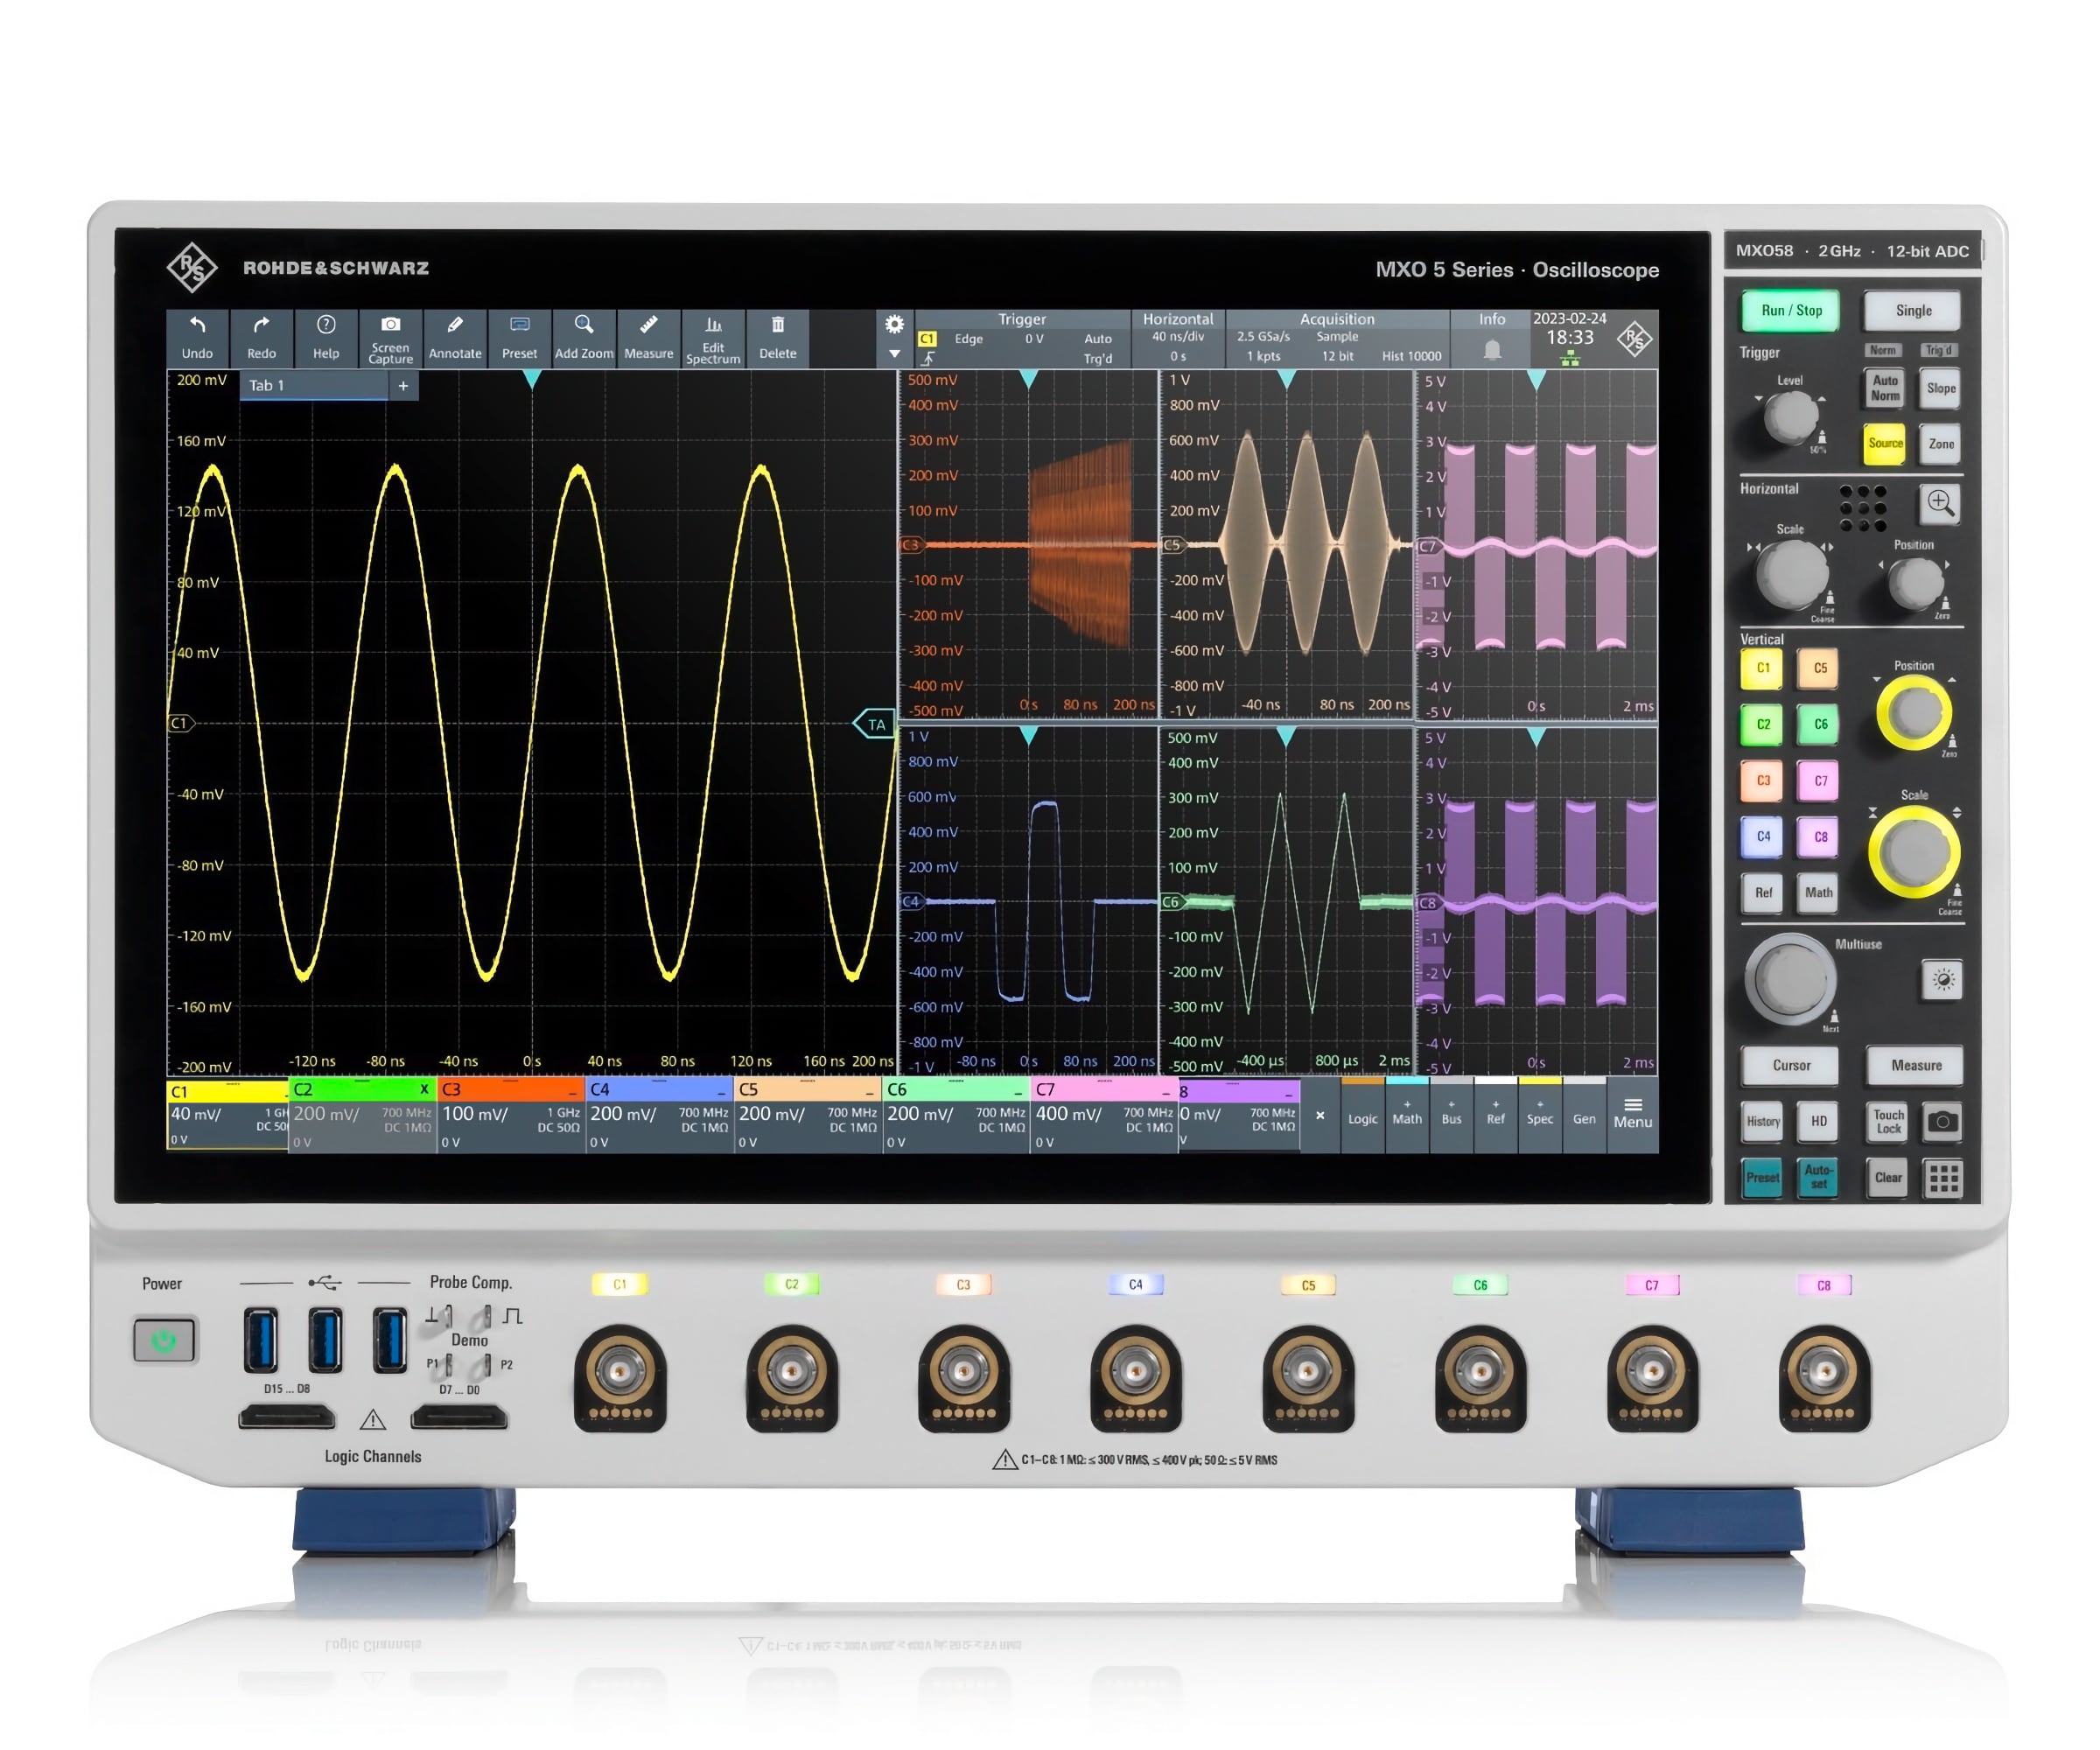2100x1750 pixels.
Task: Toggle channel C4 with the blue button
Action: (x=1762, y=837)
